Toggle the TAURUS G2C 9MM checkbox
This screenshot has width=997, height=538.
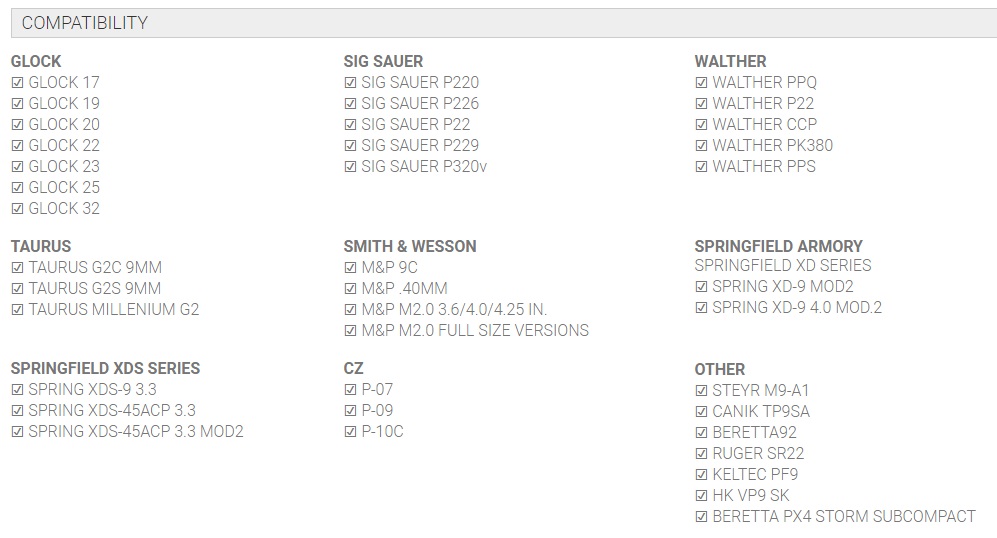[17, 268]
